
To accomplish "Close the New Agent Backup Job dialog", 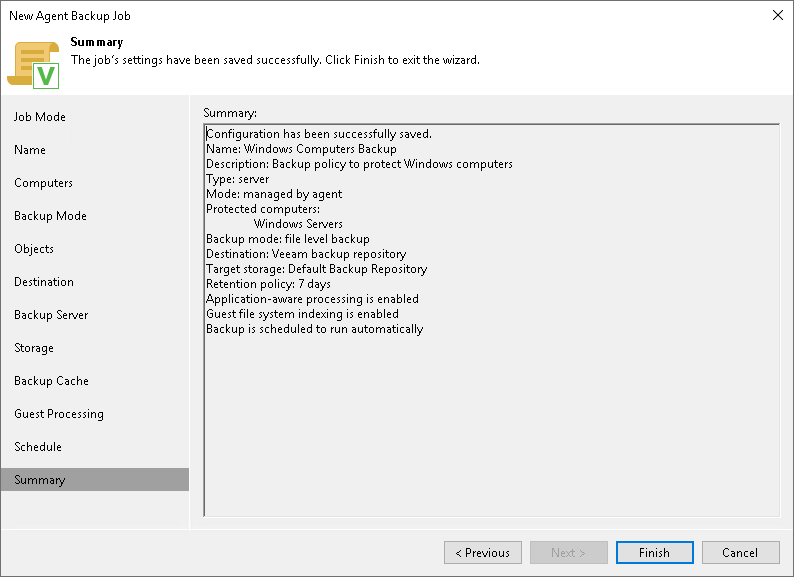I will click(x=777, y=15).
